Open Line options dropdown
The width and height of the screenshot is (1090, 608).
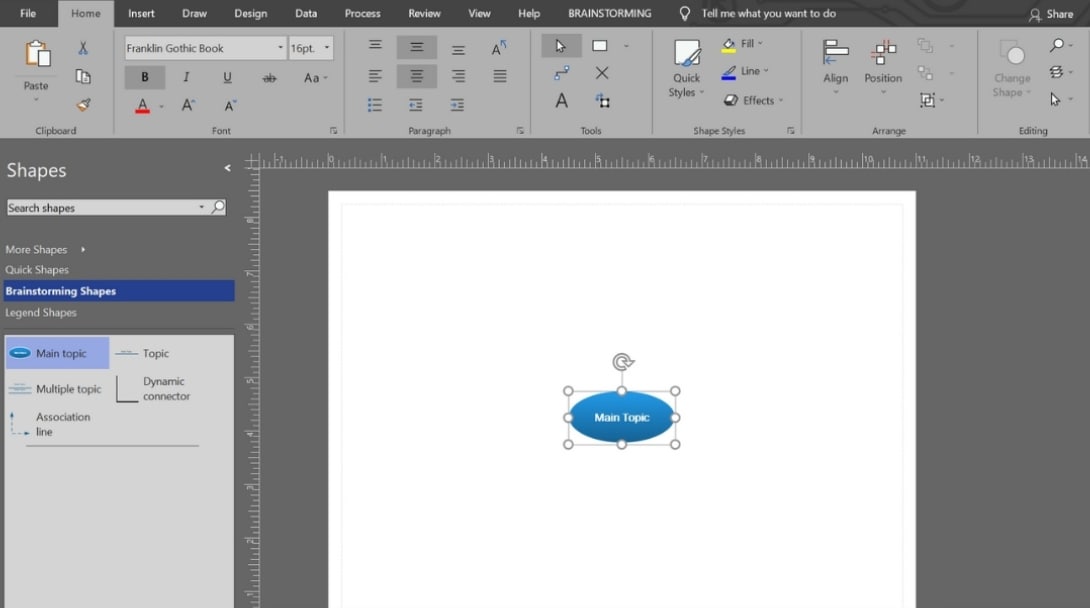(x=755, y=71)
